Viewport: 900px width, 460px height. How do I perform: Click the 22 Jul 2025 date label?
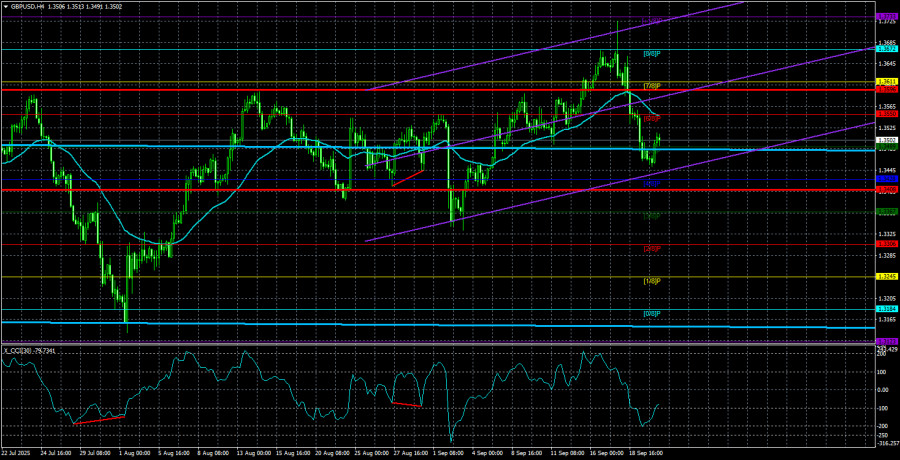pyautogui.click(x=20, y=453)
